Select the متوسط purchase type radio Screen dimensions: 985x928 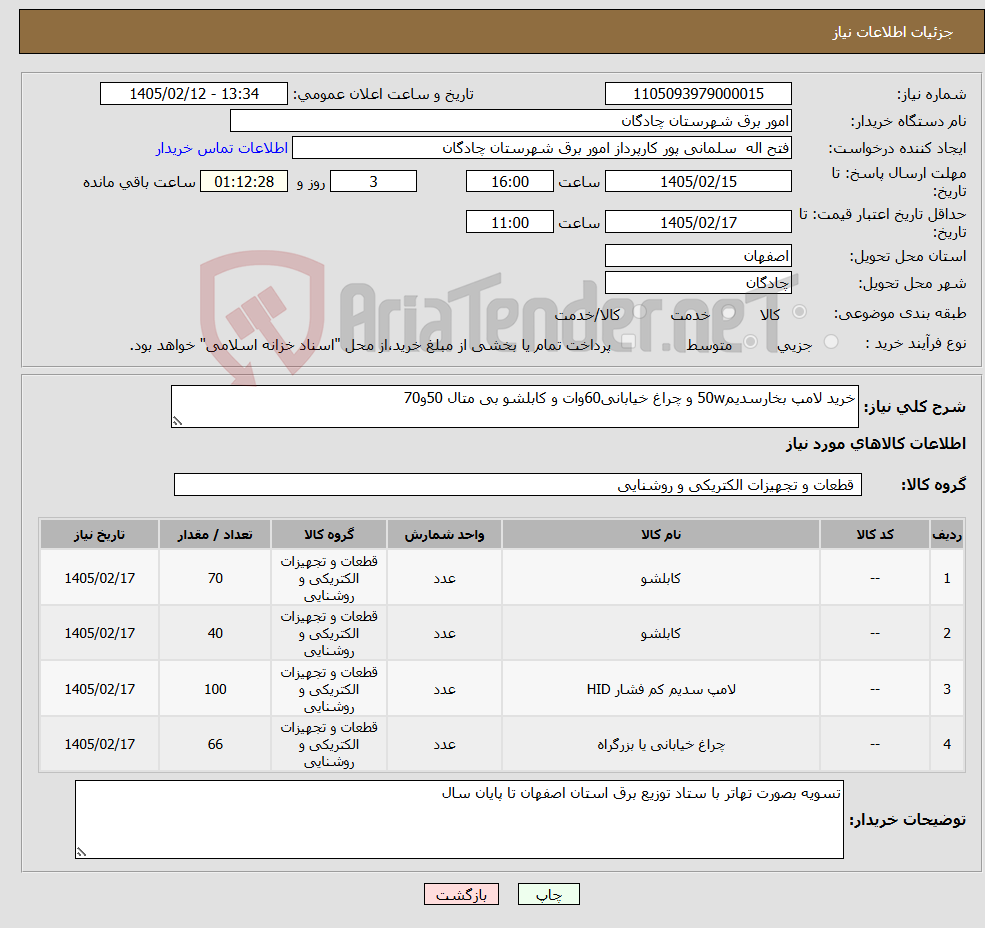[750, 342]
